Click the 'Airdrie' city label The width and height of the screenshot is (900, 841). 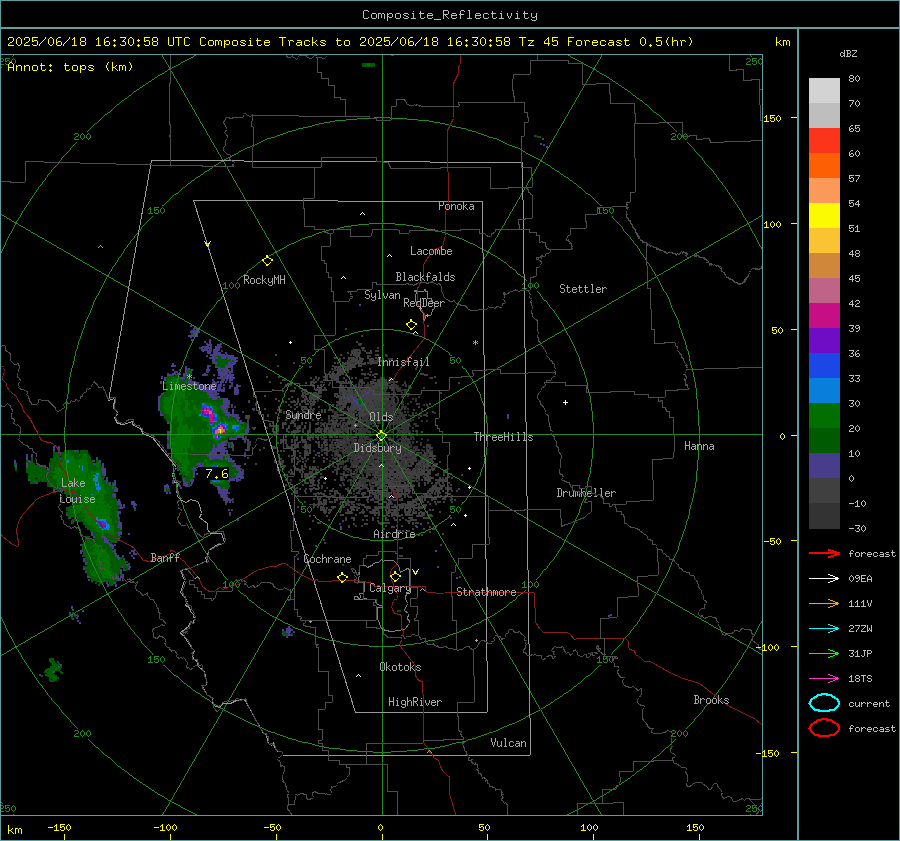click(x=394, y=534)
